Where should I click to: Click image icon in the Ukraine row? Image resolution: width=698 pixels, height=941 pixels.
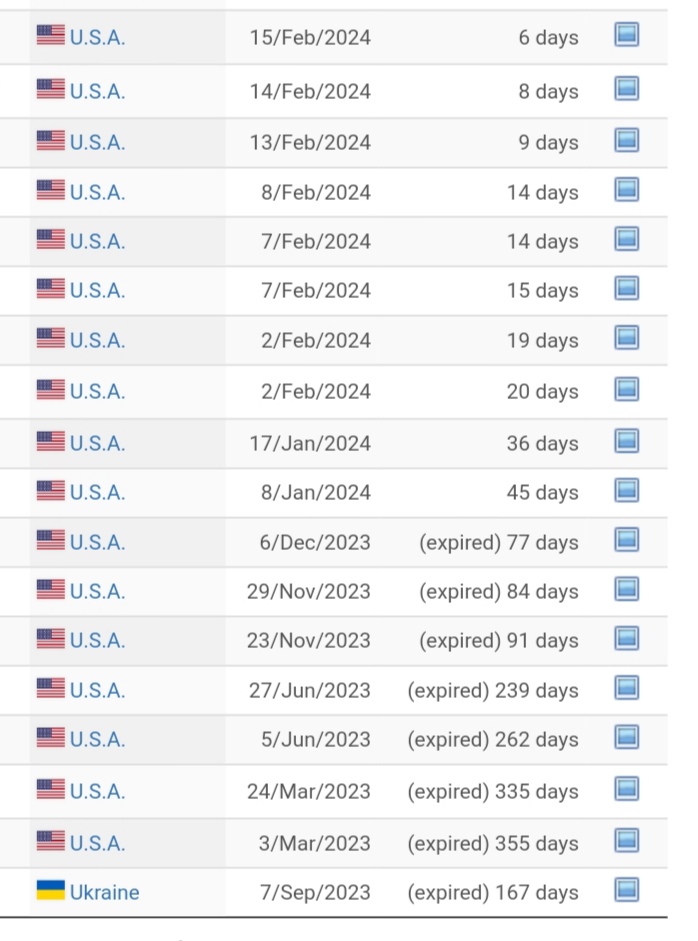pyautogui.click(x=627, y=890)
